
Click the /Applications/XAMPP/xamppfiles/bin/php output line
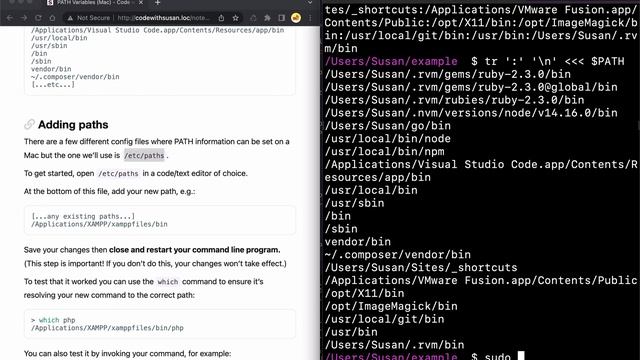107,328
